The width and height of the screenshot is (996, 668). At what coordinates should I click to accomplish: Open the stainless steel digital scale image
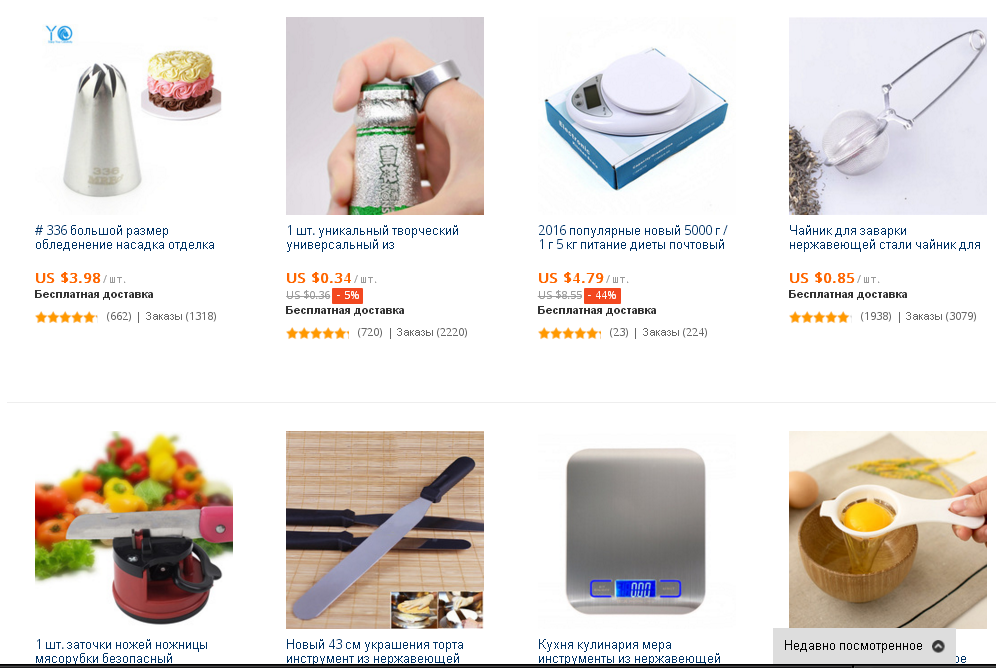pyautogui.click(x=636, y=530)
